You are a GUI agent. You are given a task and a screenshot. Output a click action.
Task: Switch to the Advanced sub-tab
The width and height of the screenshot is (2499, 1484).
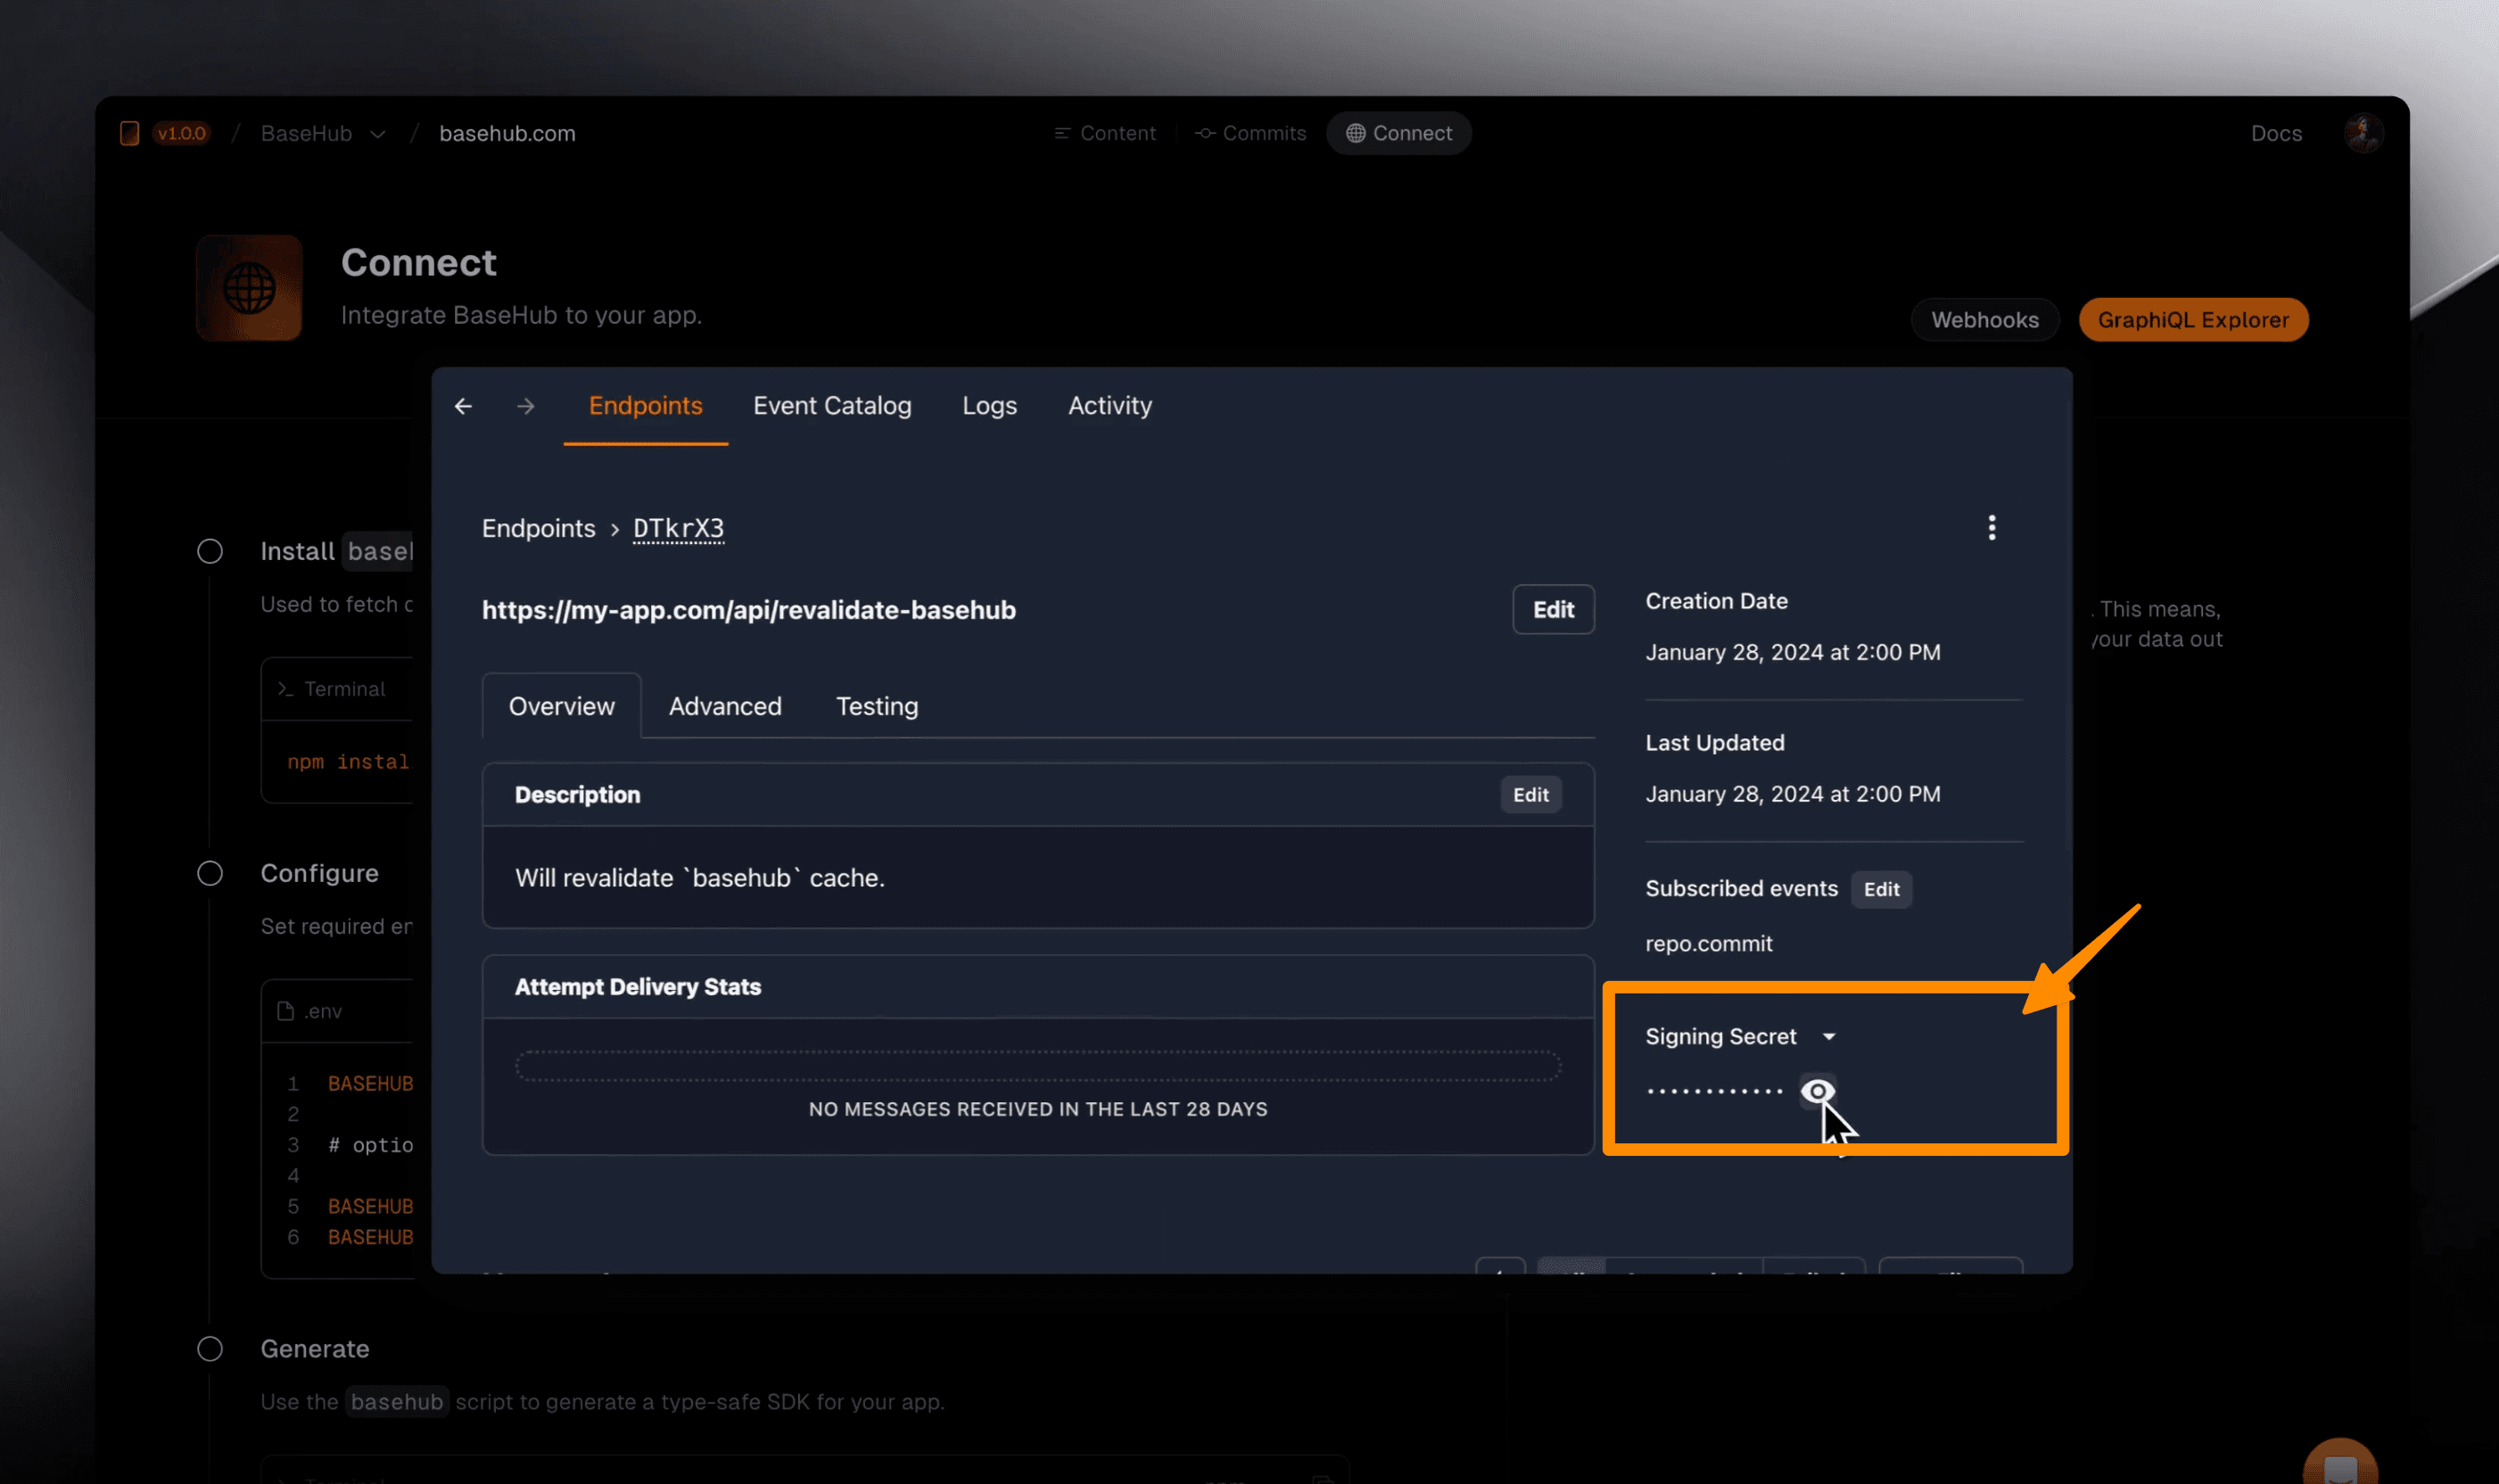pos(725,707)
